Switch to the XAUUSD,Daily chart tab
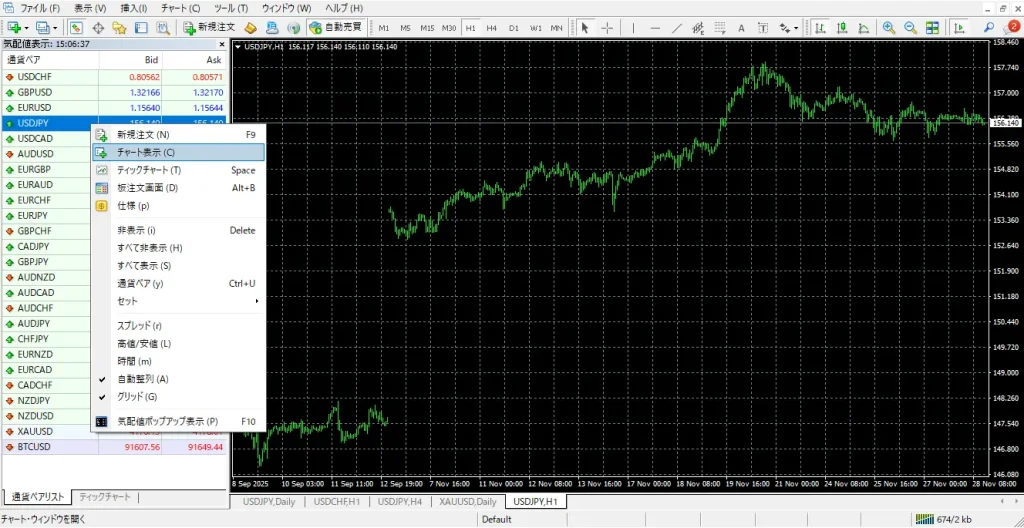1024x528 pixels. click(467, 501)
